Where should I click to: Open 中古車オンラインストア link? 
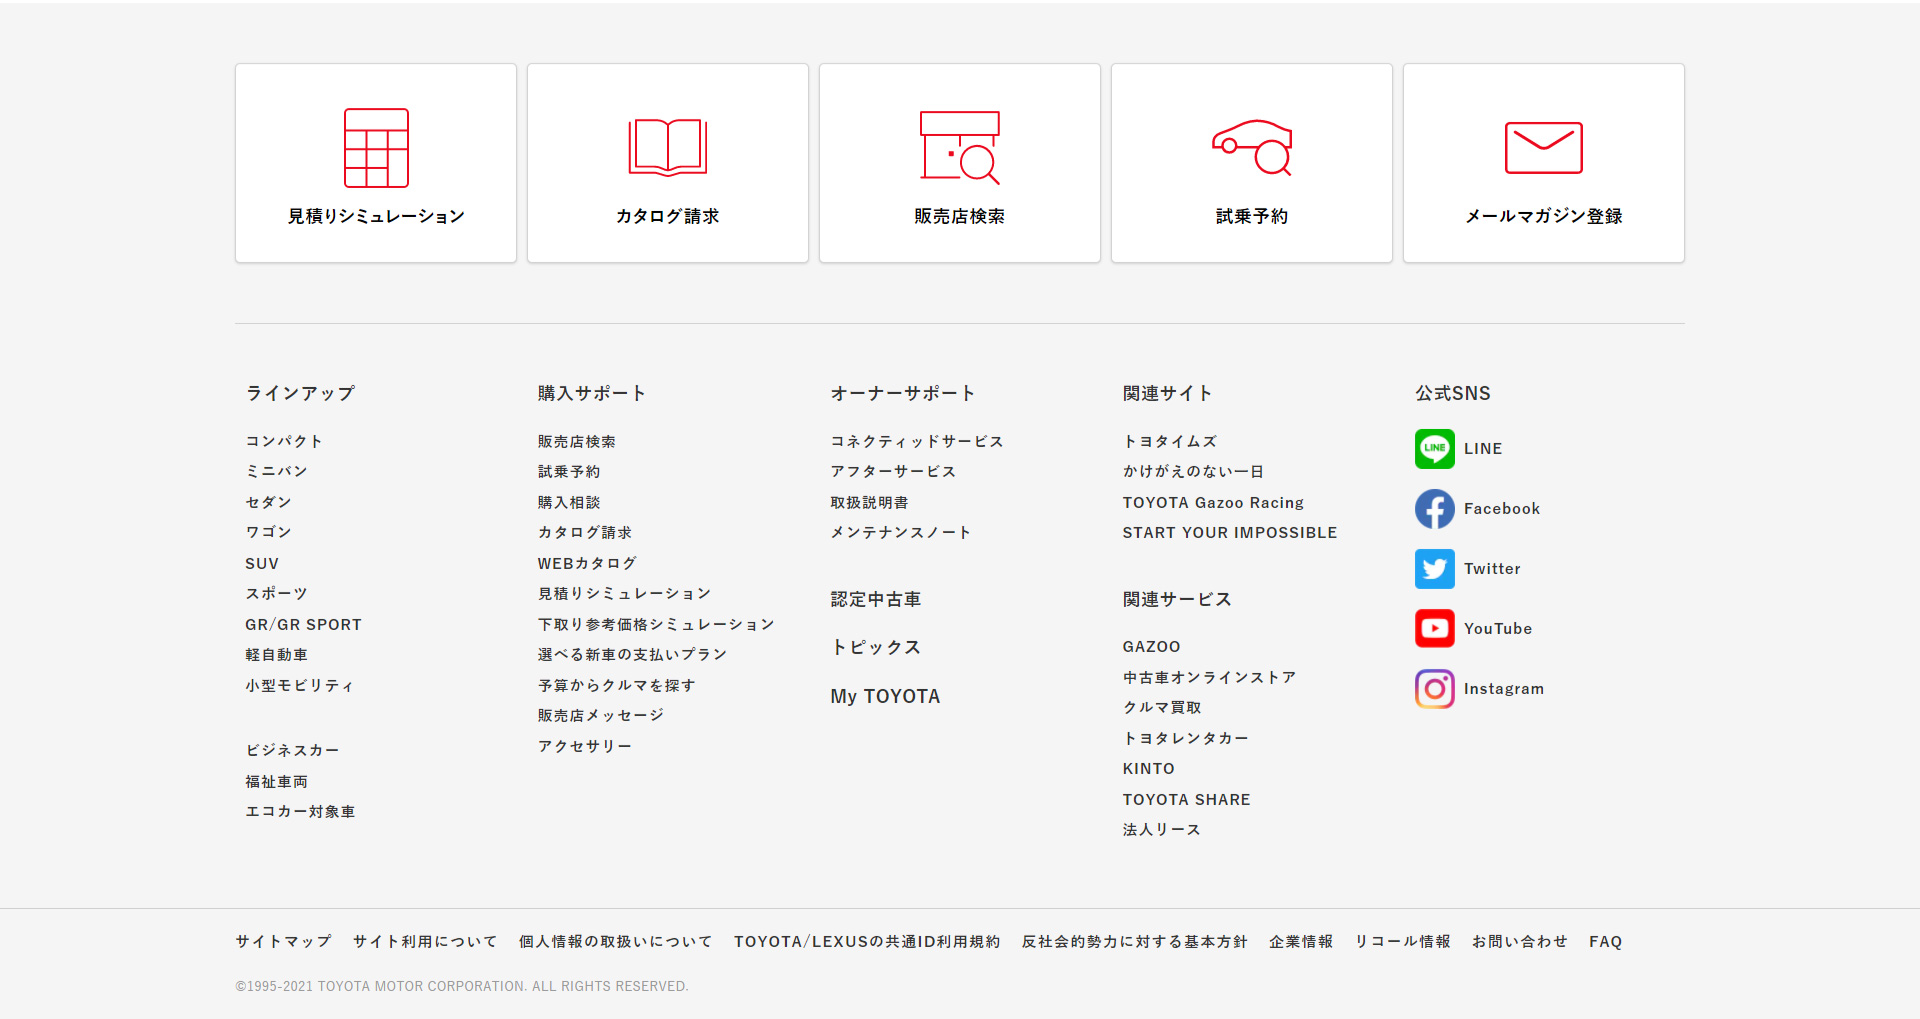[1210, 678]
